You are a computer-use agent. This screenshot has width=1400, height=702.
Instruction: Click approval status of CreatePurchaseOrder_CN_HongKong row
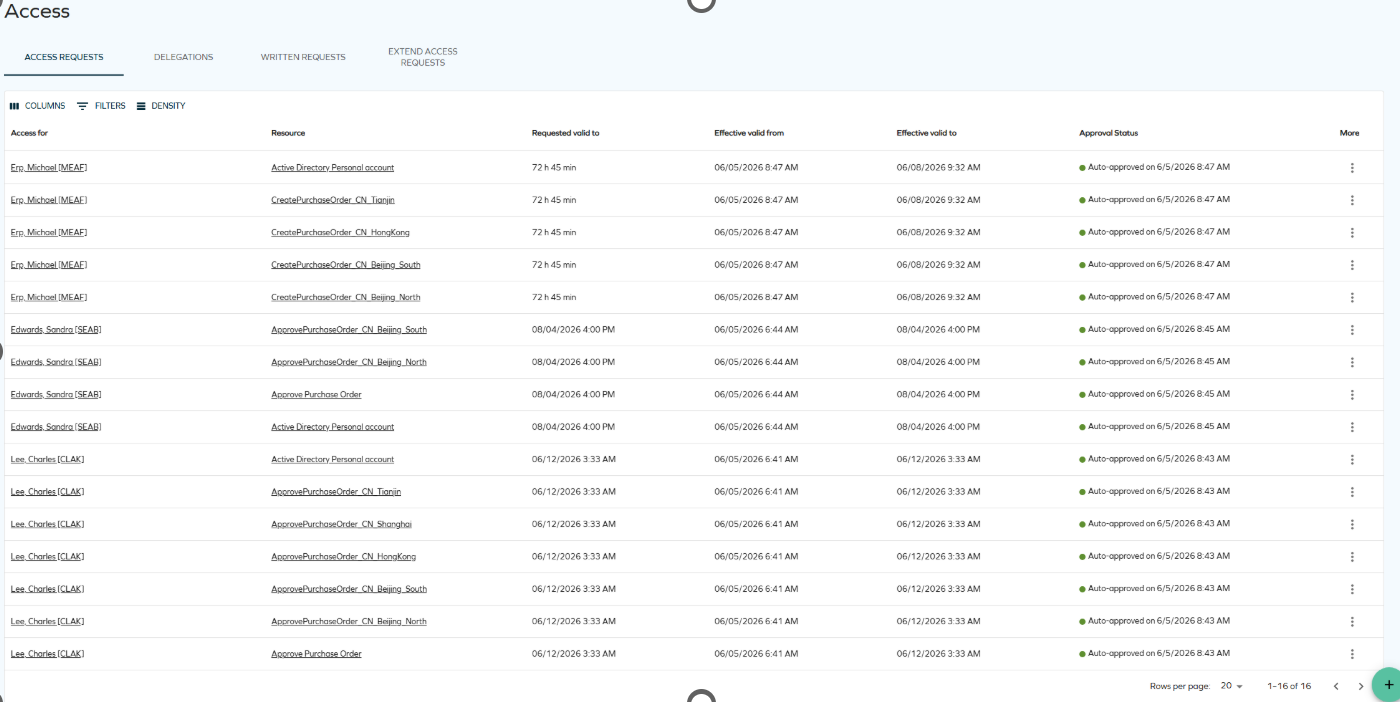pyautogui.click(x=1155, y=232)
